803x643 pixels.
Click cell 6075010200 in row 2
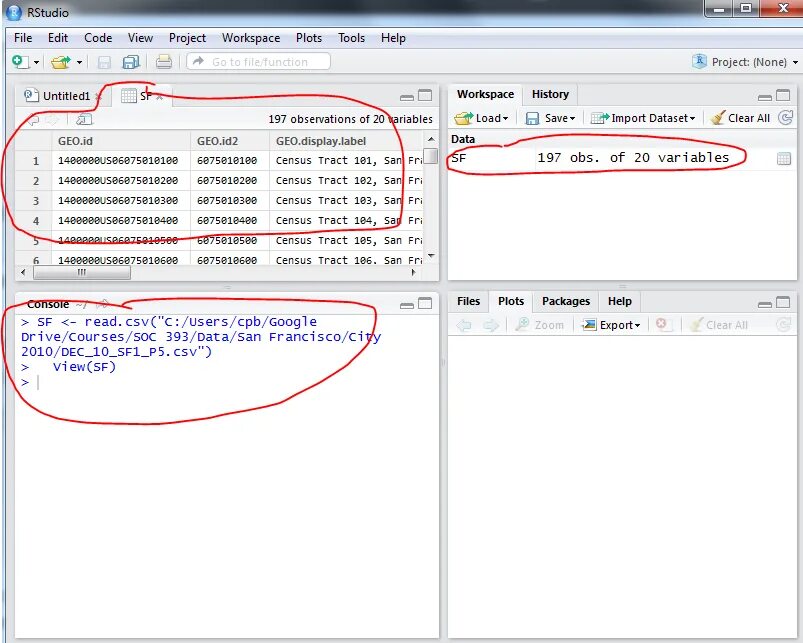pos(227,180)
